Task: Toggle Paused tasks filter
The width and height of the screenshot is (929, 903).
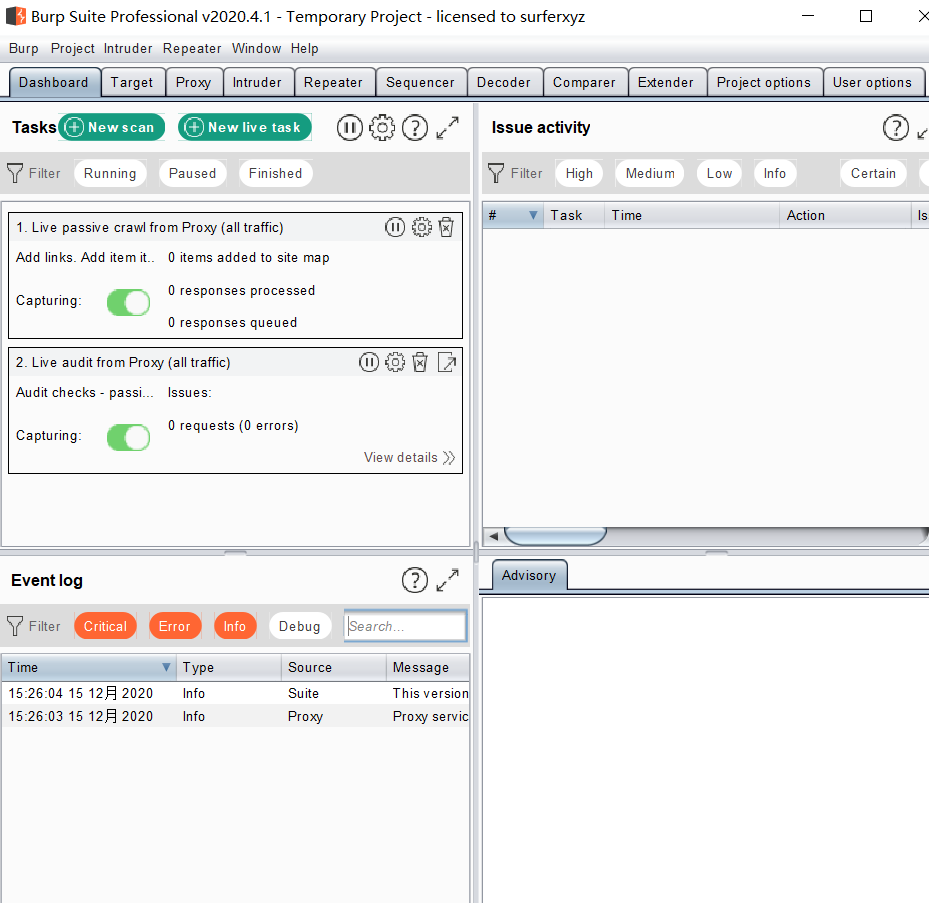Action: 193,173
